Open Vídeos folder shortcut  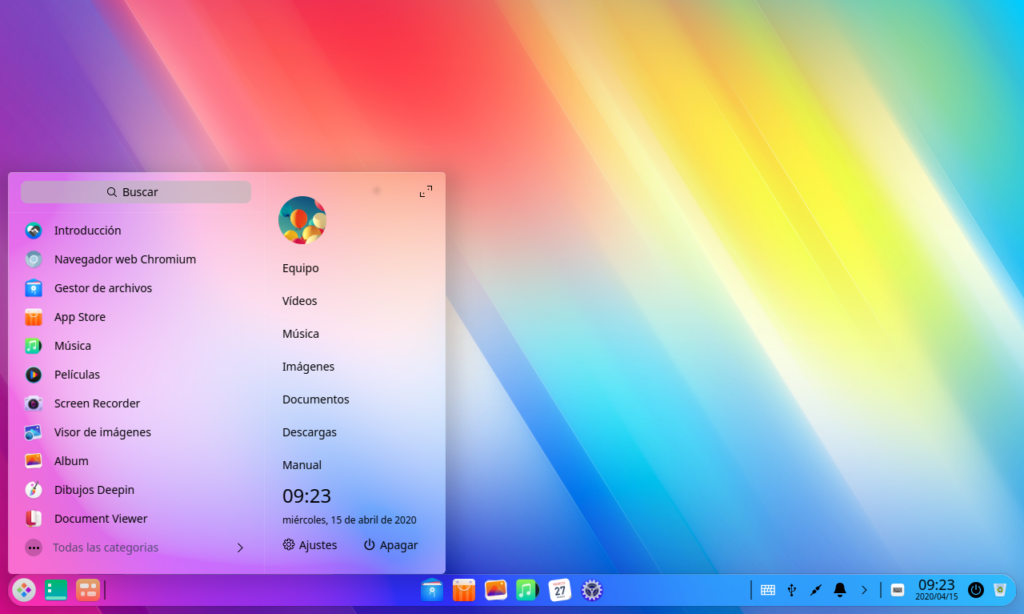click(x=300, y=300)
